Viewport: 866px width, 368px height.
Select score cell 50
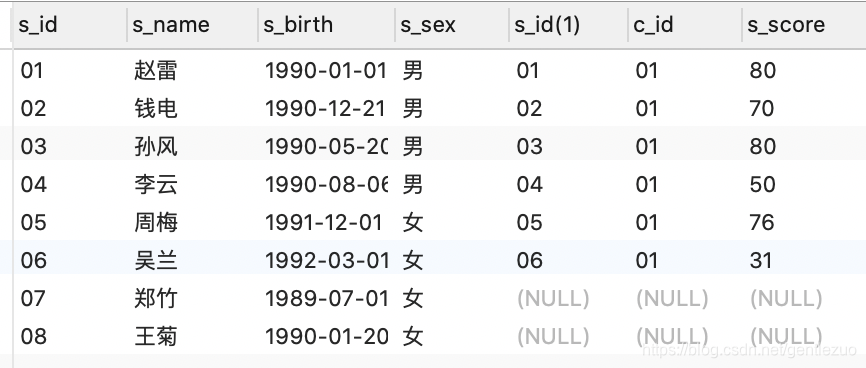[x=762, y=184]
